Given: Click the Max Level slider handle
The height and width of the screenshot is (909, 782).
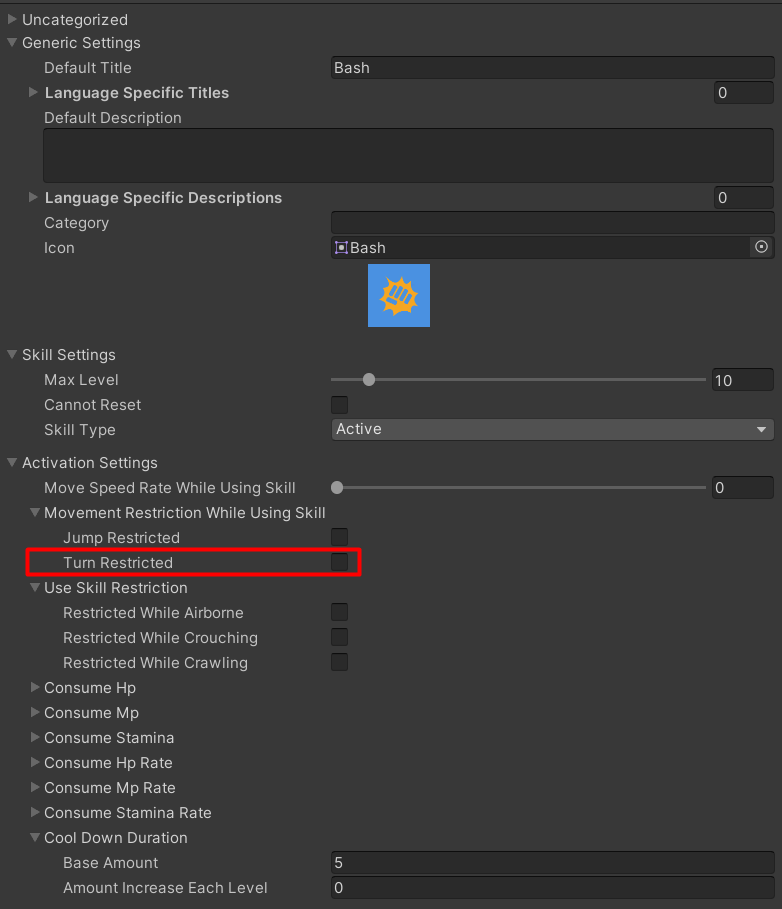Looking at the screenshot, I should 368,379.
